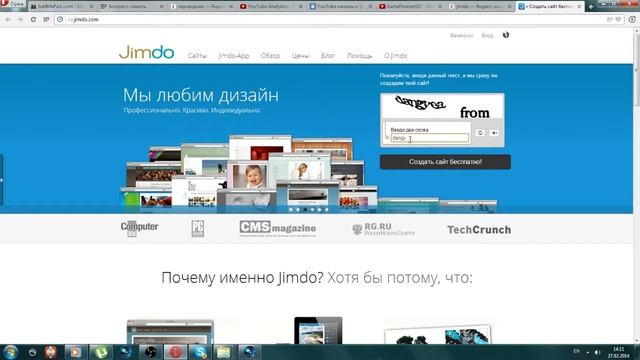Open the Jimdo-App menu item
This screenshot has width=640, height=360.
pyautogui.click(x=234, y=56)
